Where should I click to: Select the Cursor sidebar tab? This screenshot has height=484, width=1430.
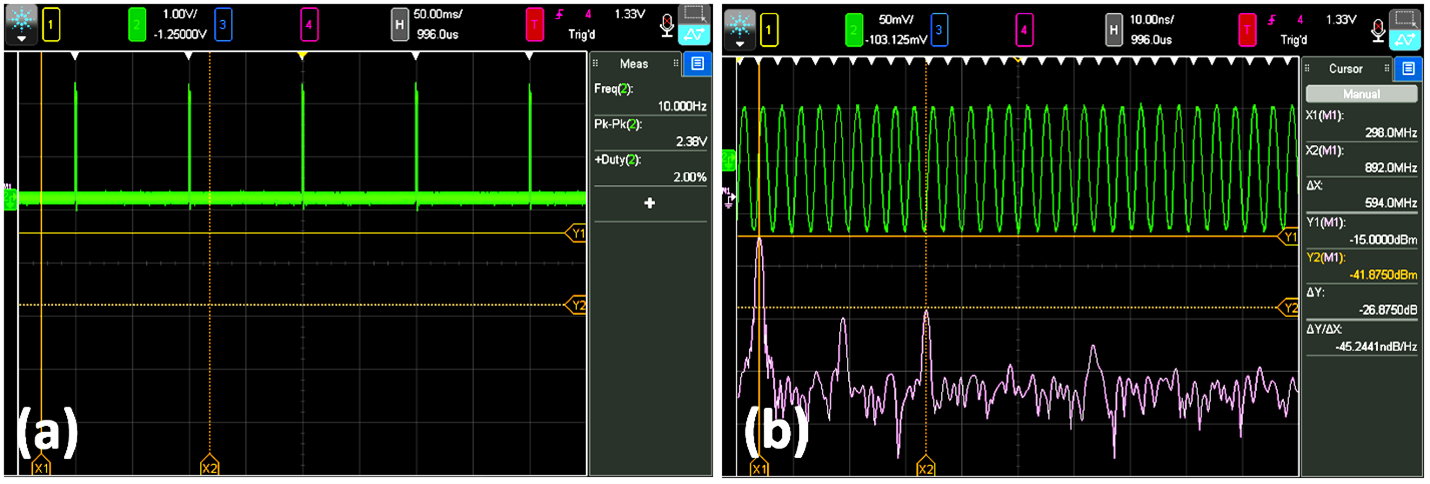click(x=1345, y=69)
